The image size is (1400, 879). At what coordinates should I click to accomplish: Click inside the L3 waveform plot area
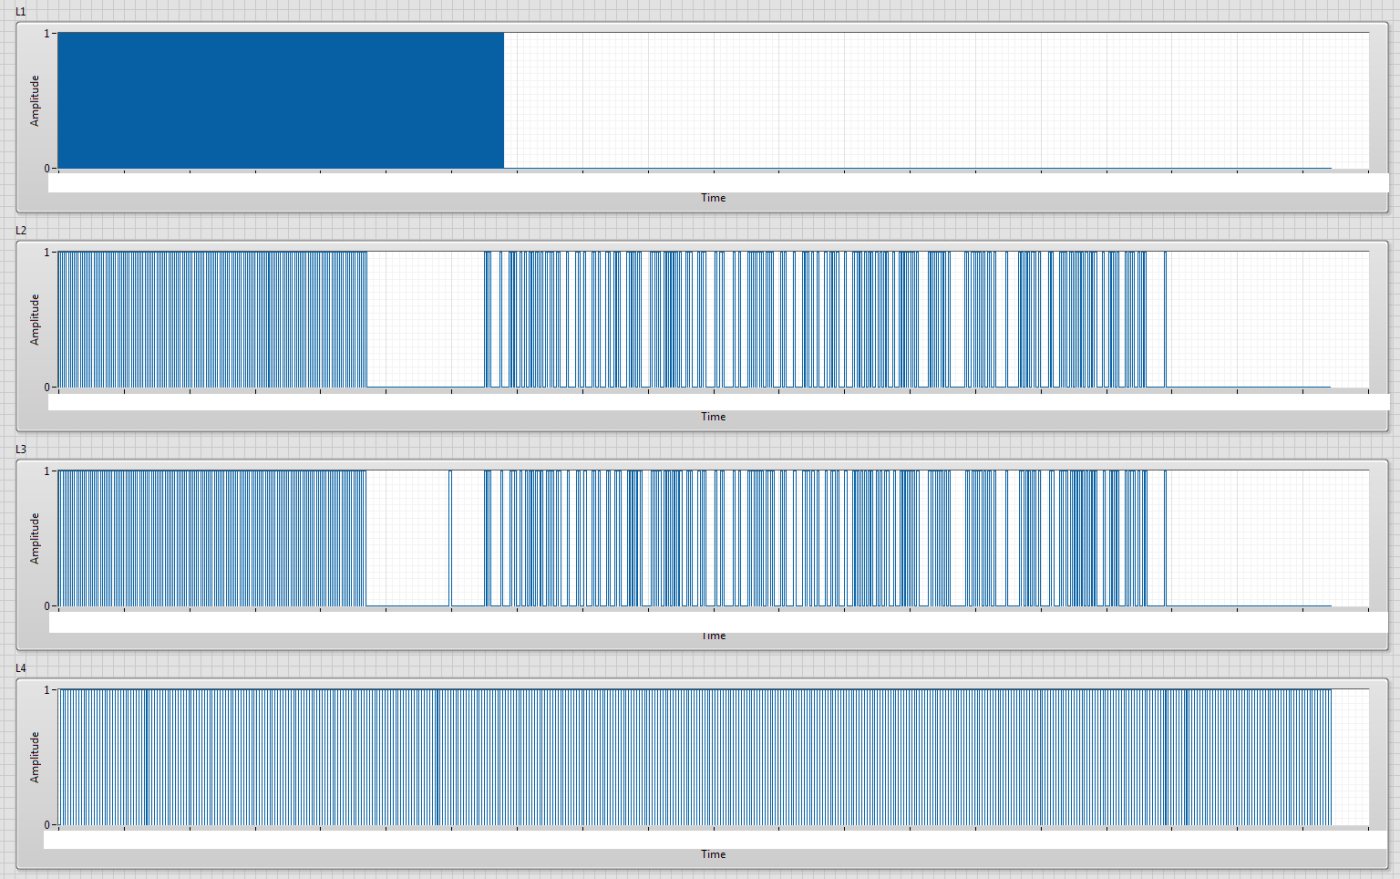[713, 539]
